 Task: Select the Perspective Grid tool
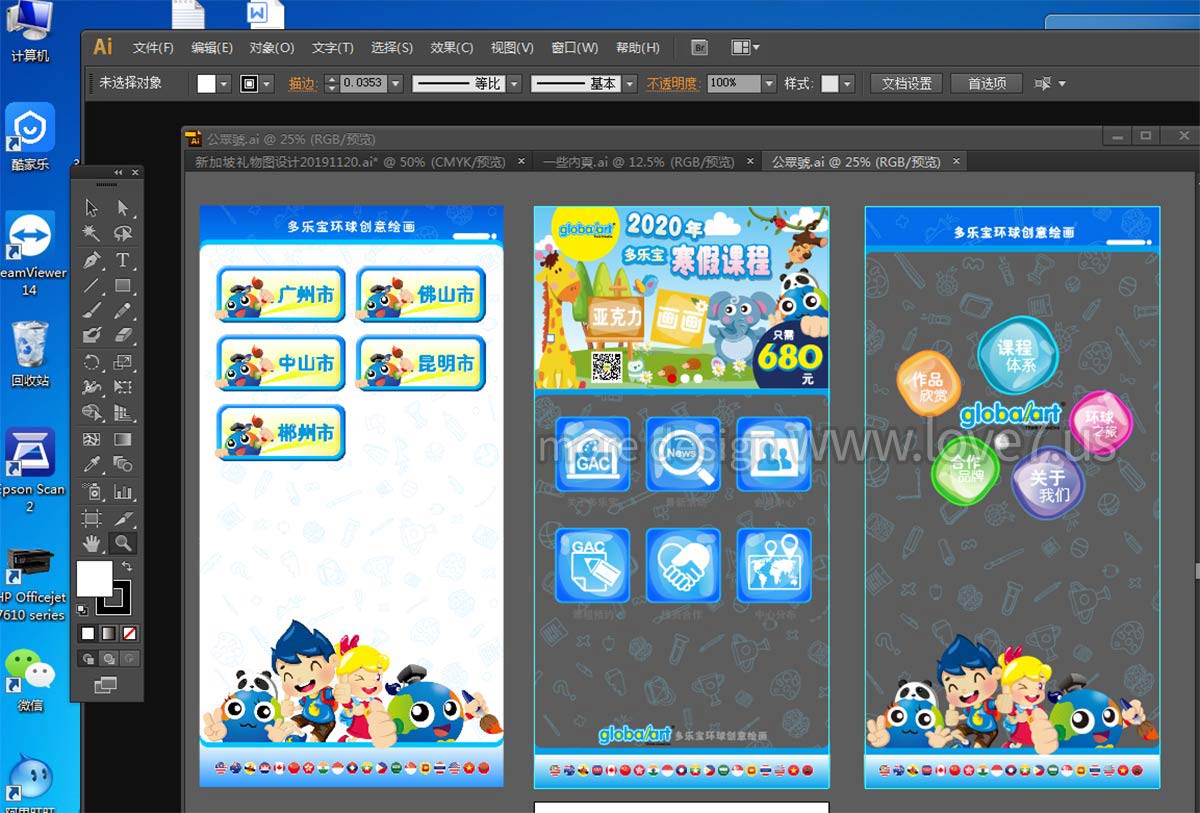tap(123, 412)
